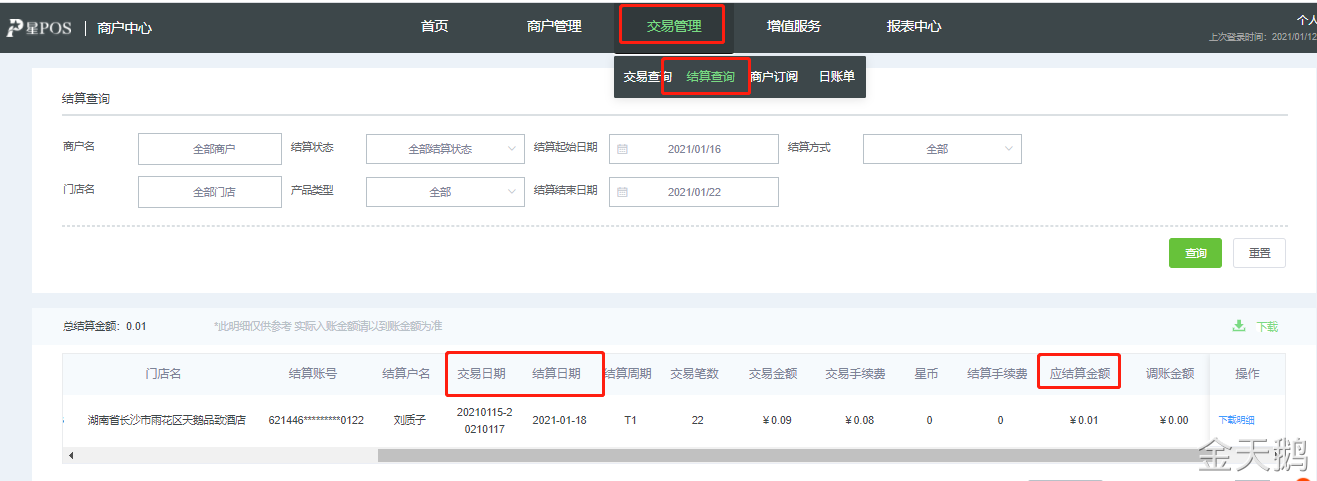
Task: Click the 星POS logo
Action: pos(40,28)
